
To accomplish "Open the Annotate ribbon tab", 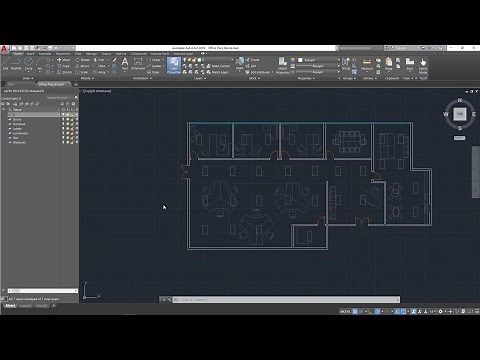I will click(x=45, y=54).
